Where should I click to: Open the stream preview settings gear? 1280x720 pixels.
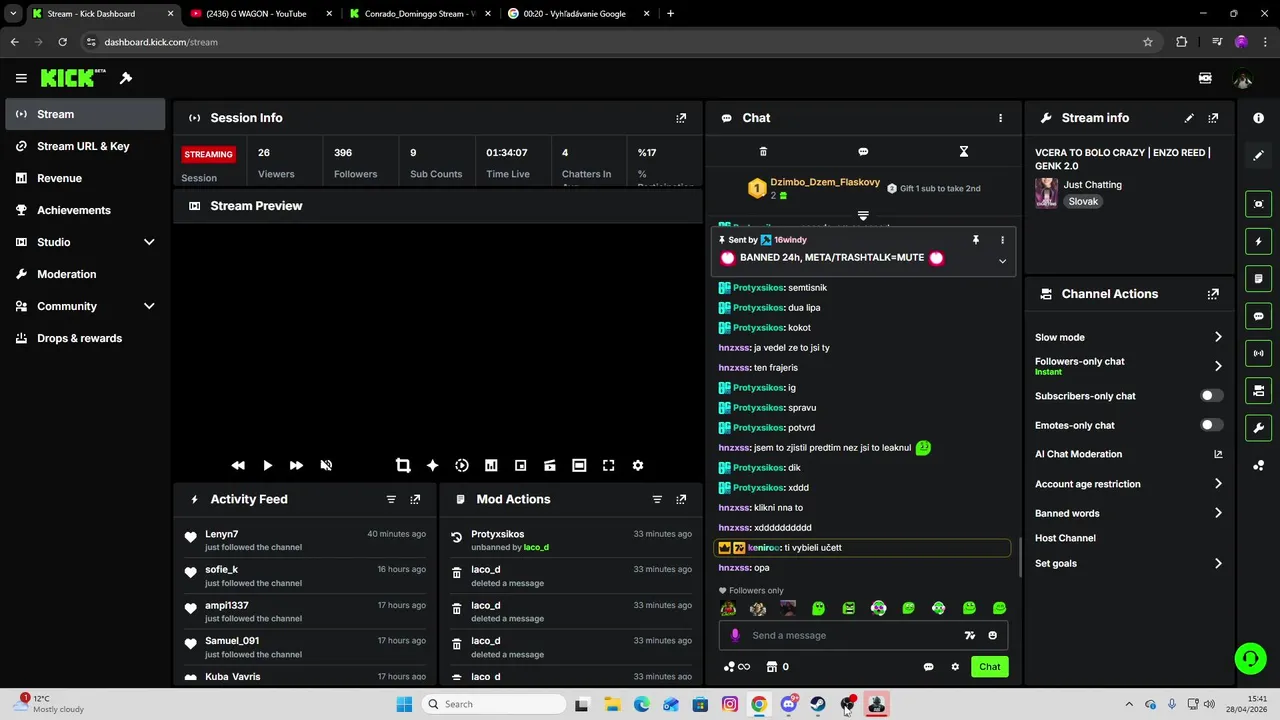point(638,465)
